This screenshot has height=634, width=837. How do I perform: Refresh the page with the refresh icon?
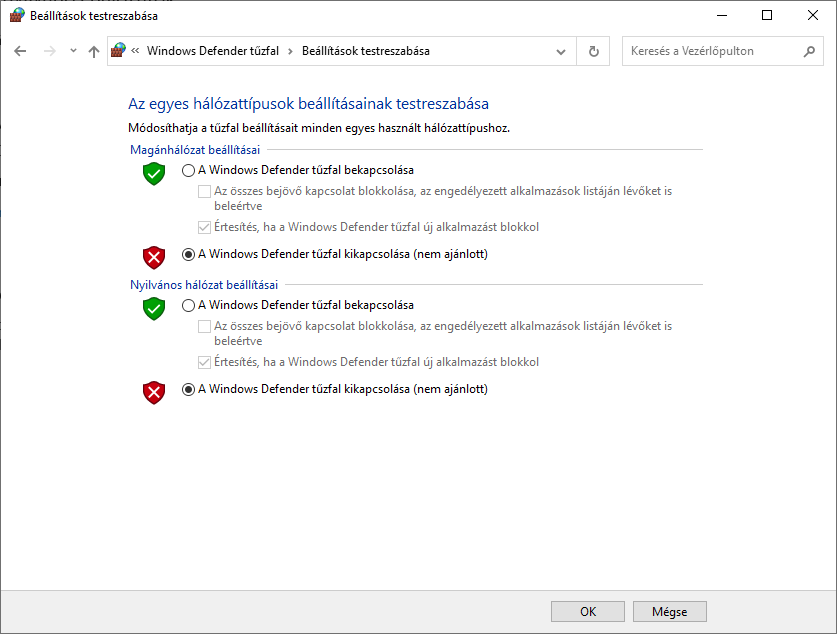pyautogui.click(x=594, y=51)
